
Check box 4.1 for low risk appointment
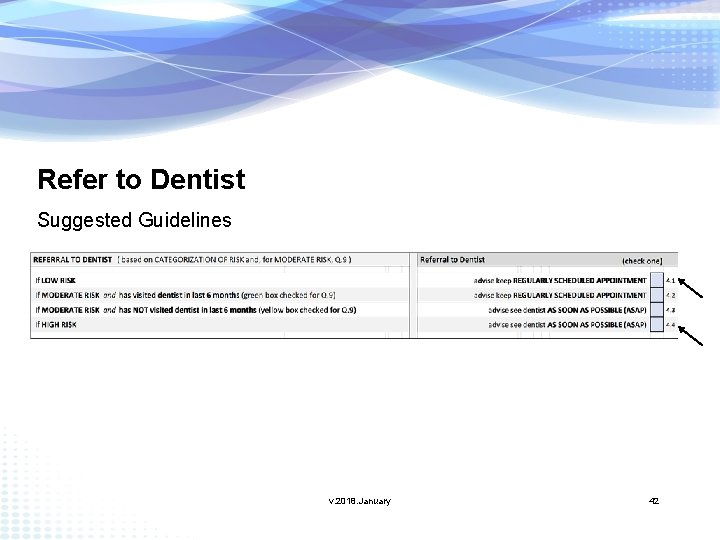coord(657,280)
